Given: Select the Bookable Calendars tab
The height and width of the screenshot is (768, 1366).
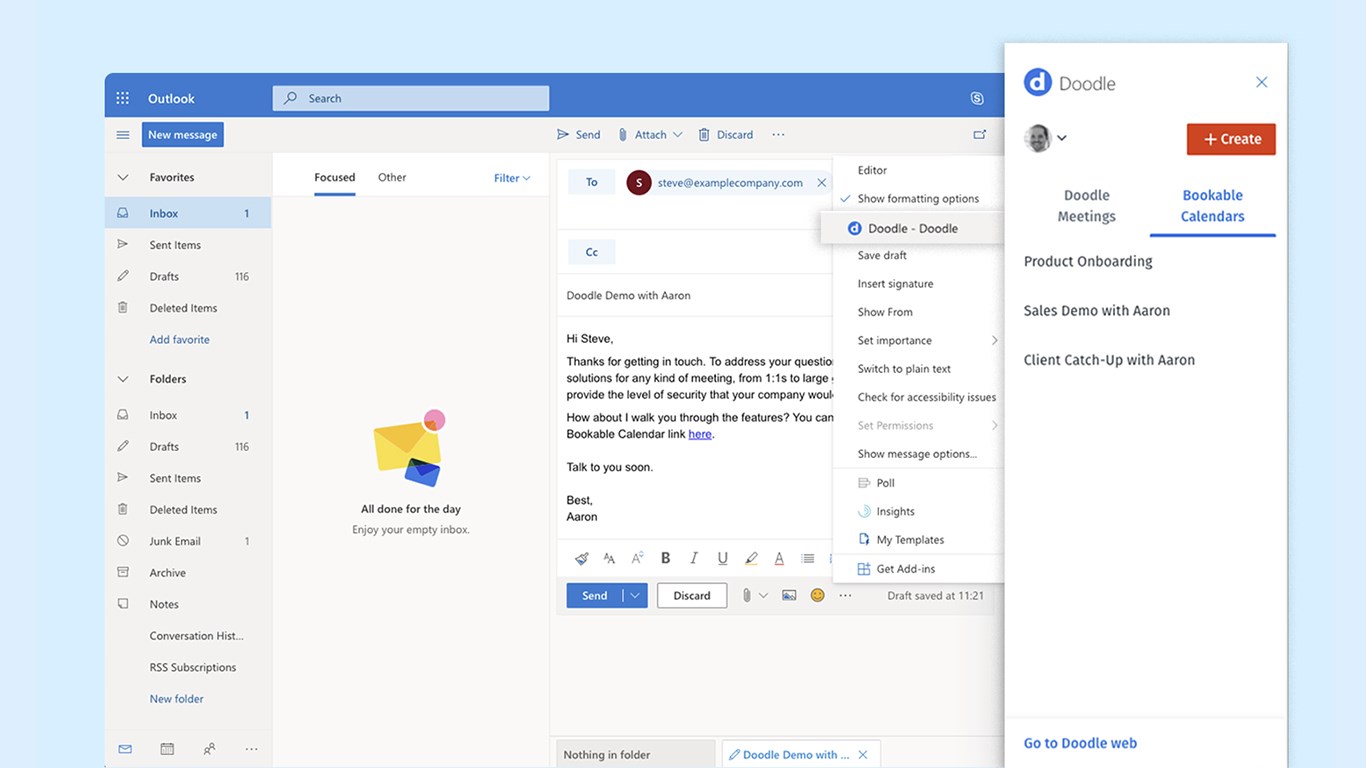Looking at the screenshot, I should click(x=1212, y=206).
